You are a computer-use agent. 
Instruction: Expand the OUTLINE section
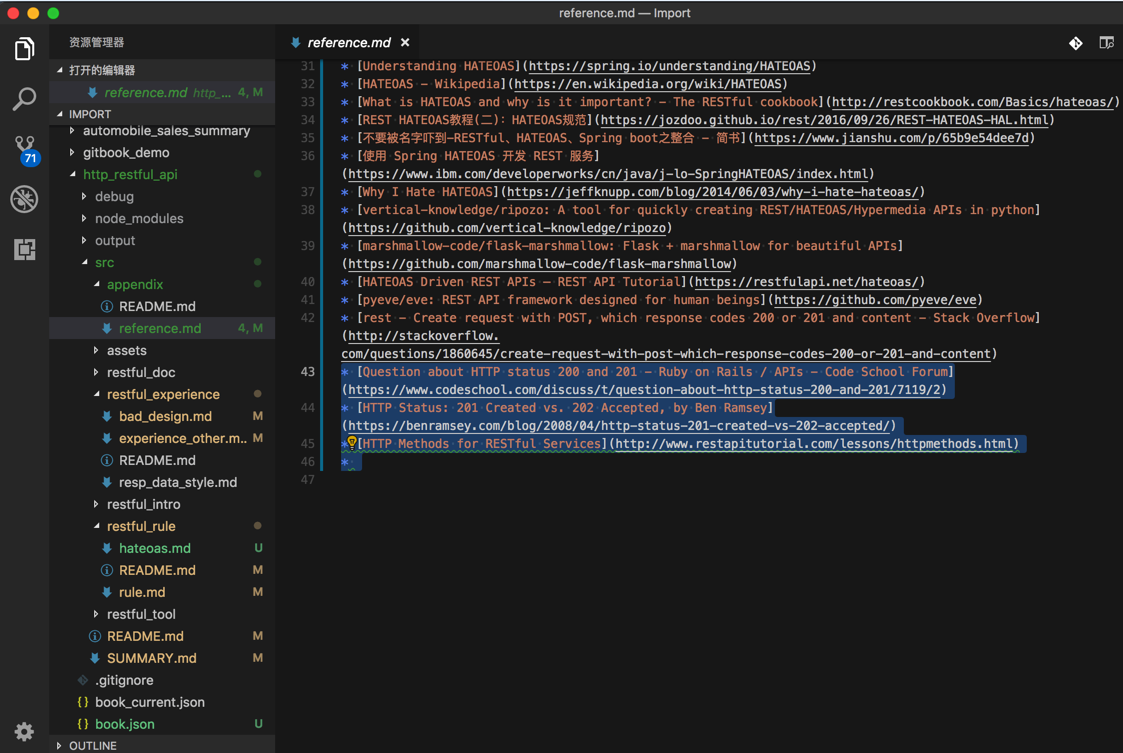tap(92, 746)
